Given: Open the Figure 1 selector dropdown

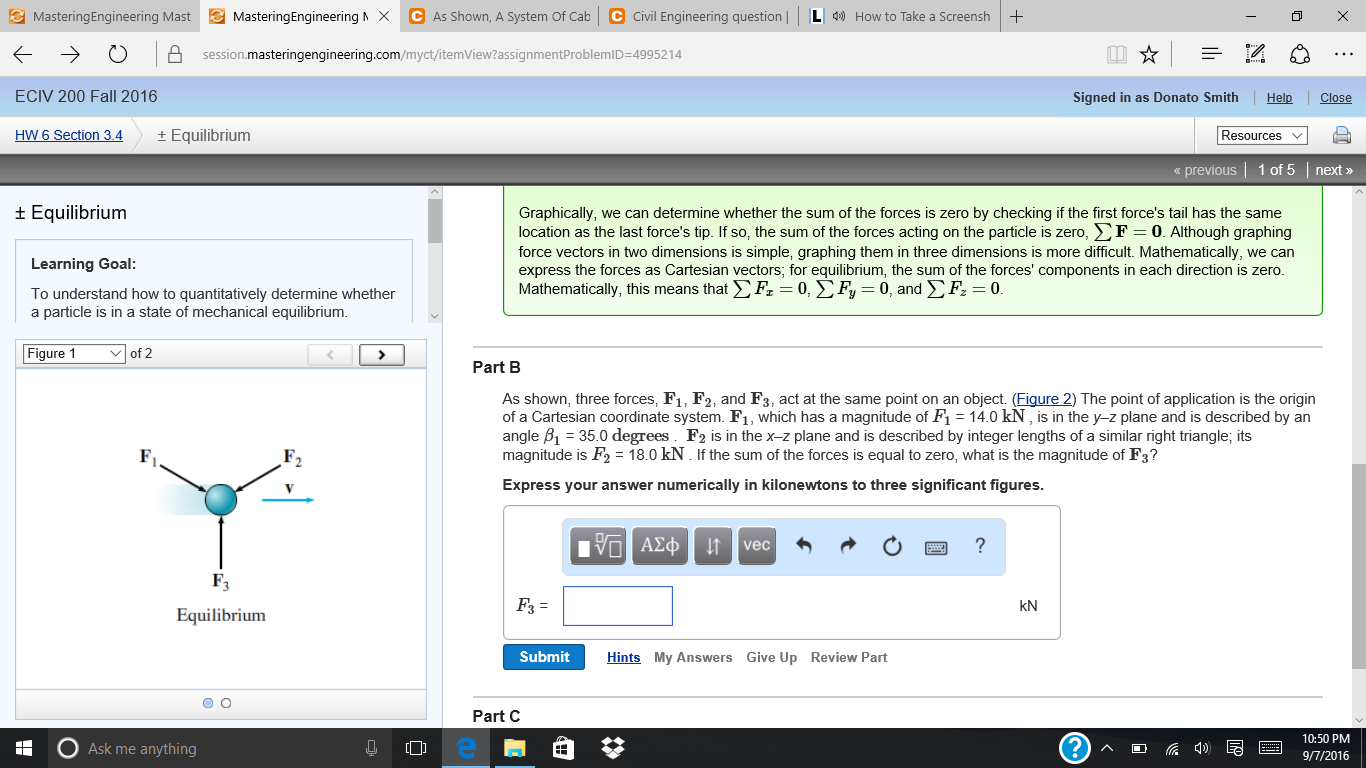Looking at the screenshot, I should (73, 353).
